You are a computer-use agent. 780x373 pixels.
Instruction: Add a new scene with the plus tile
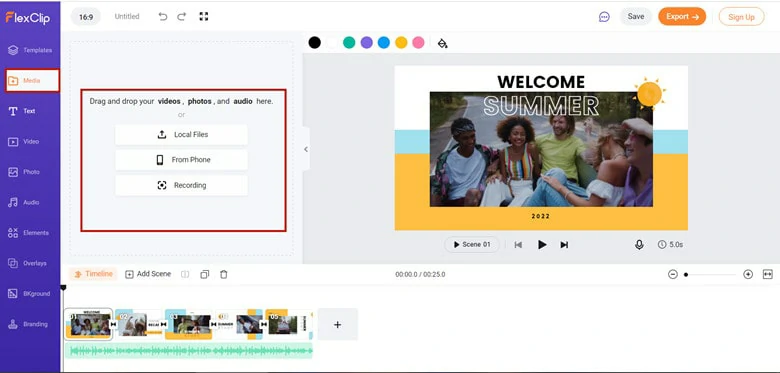click(337, 324)
